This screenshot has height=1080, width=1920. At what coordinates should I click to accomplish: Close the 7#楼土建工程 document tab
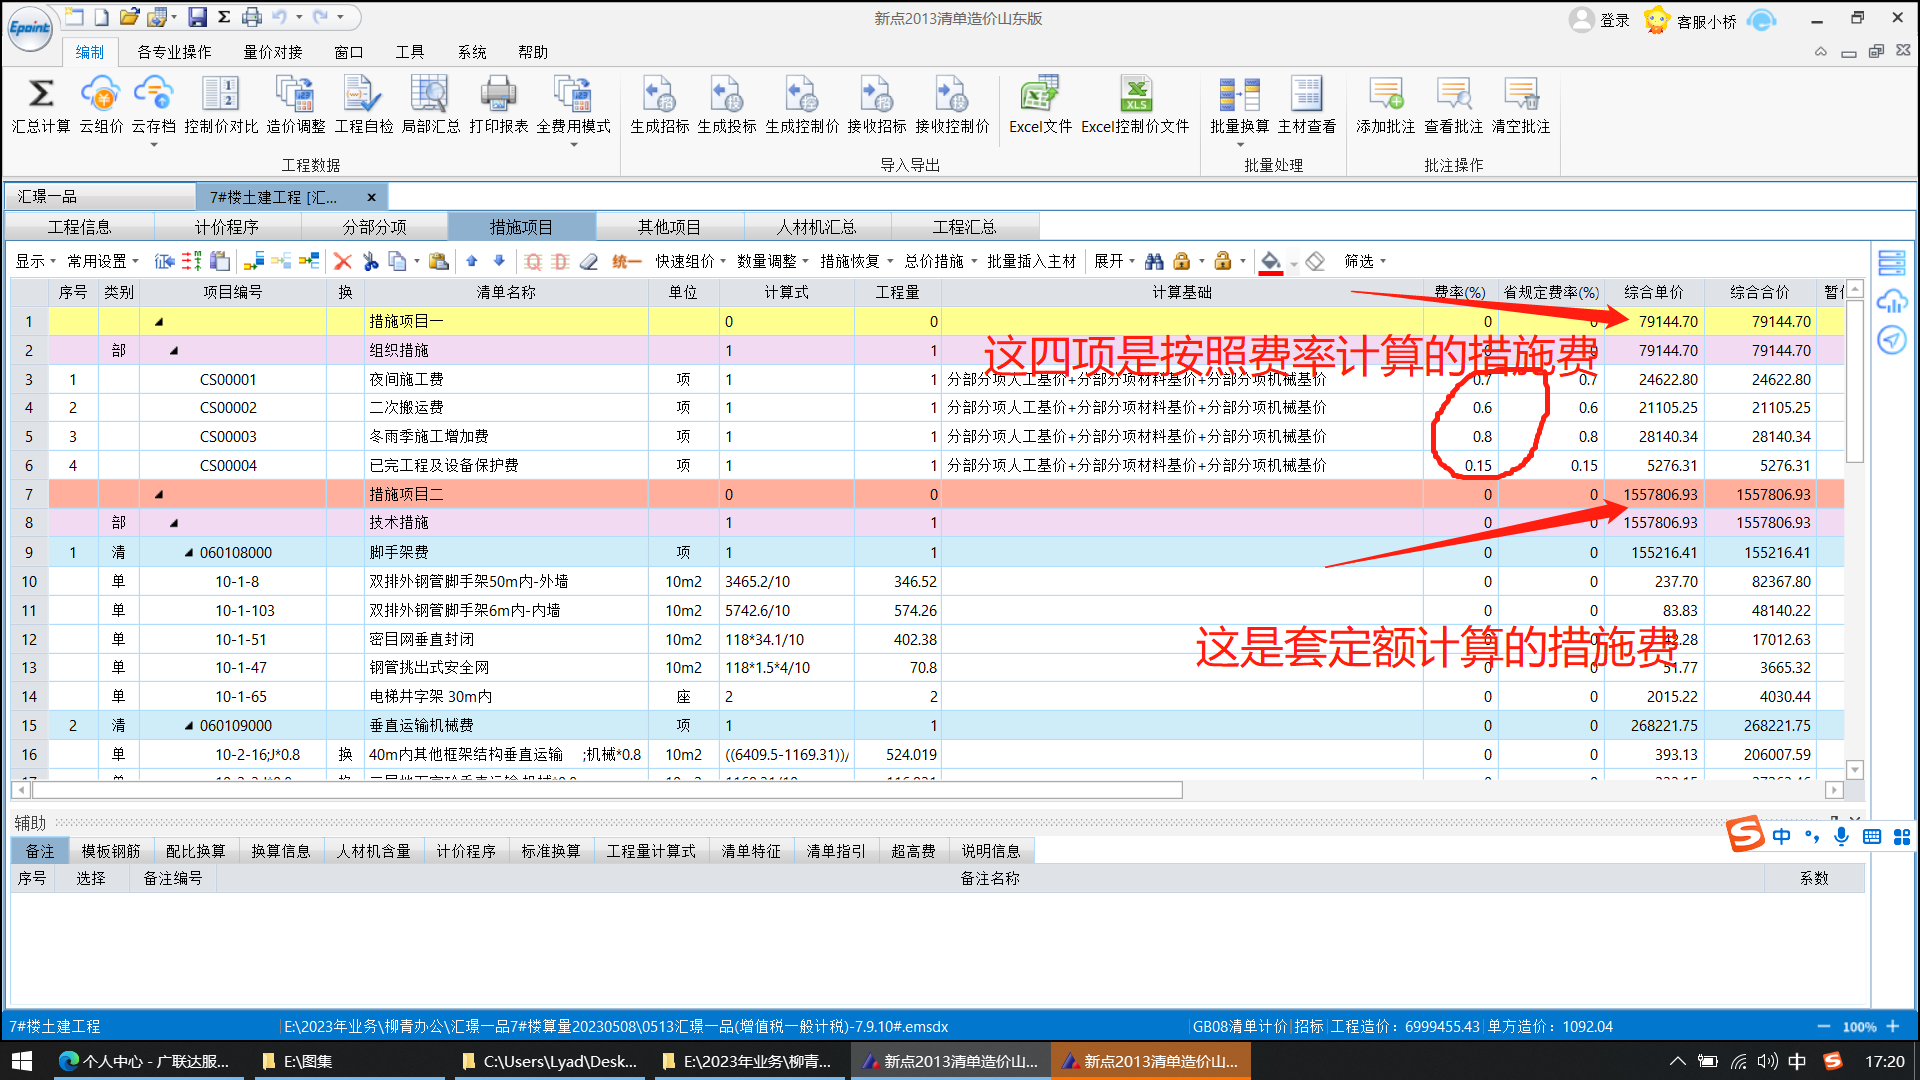(371, 198)
